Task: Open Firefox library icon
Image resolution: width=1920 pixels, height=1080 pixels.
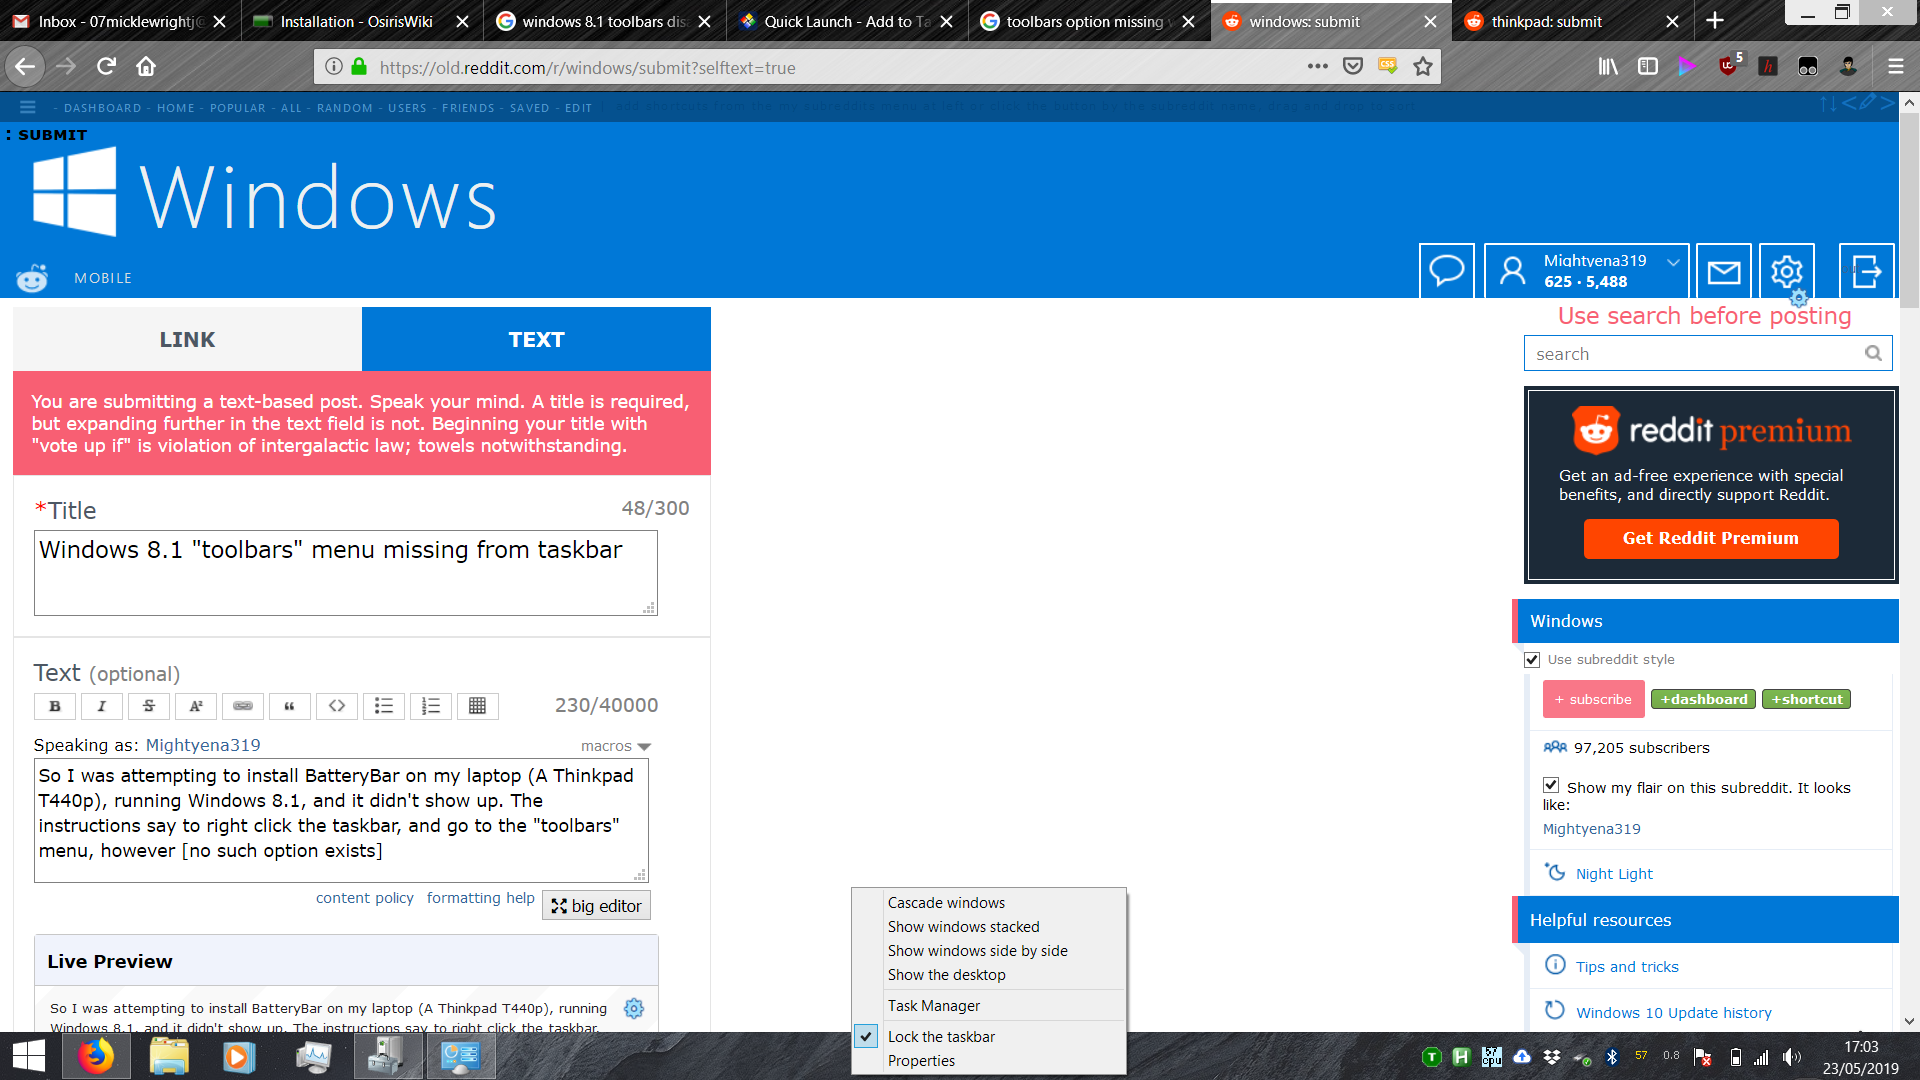Action: [x=1608, y=67]
